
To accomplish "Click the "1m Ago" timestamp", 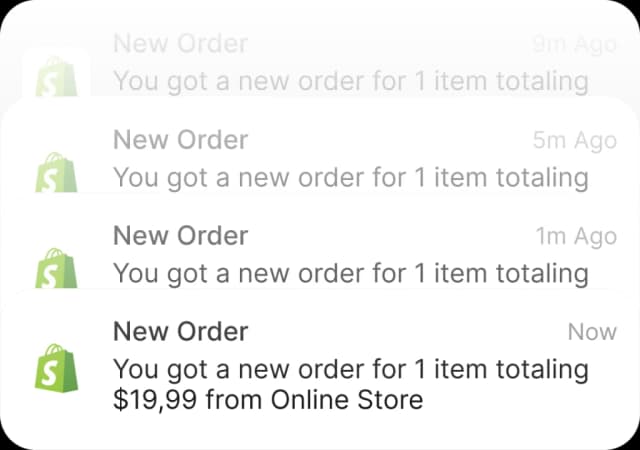I will [x=574, y=236].
